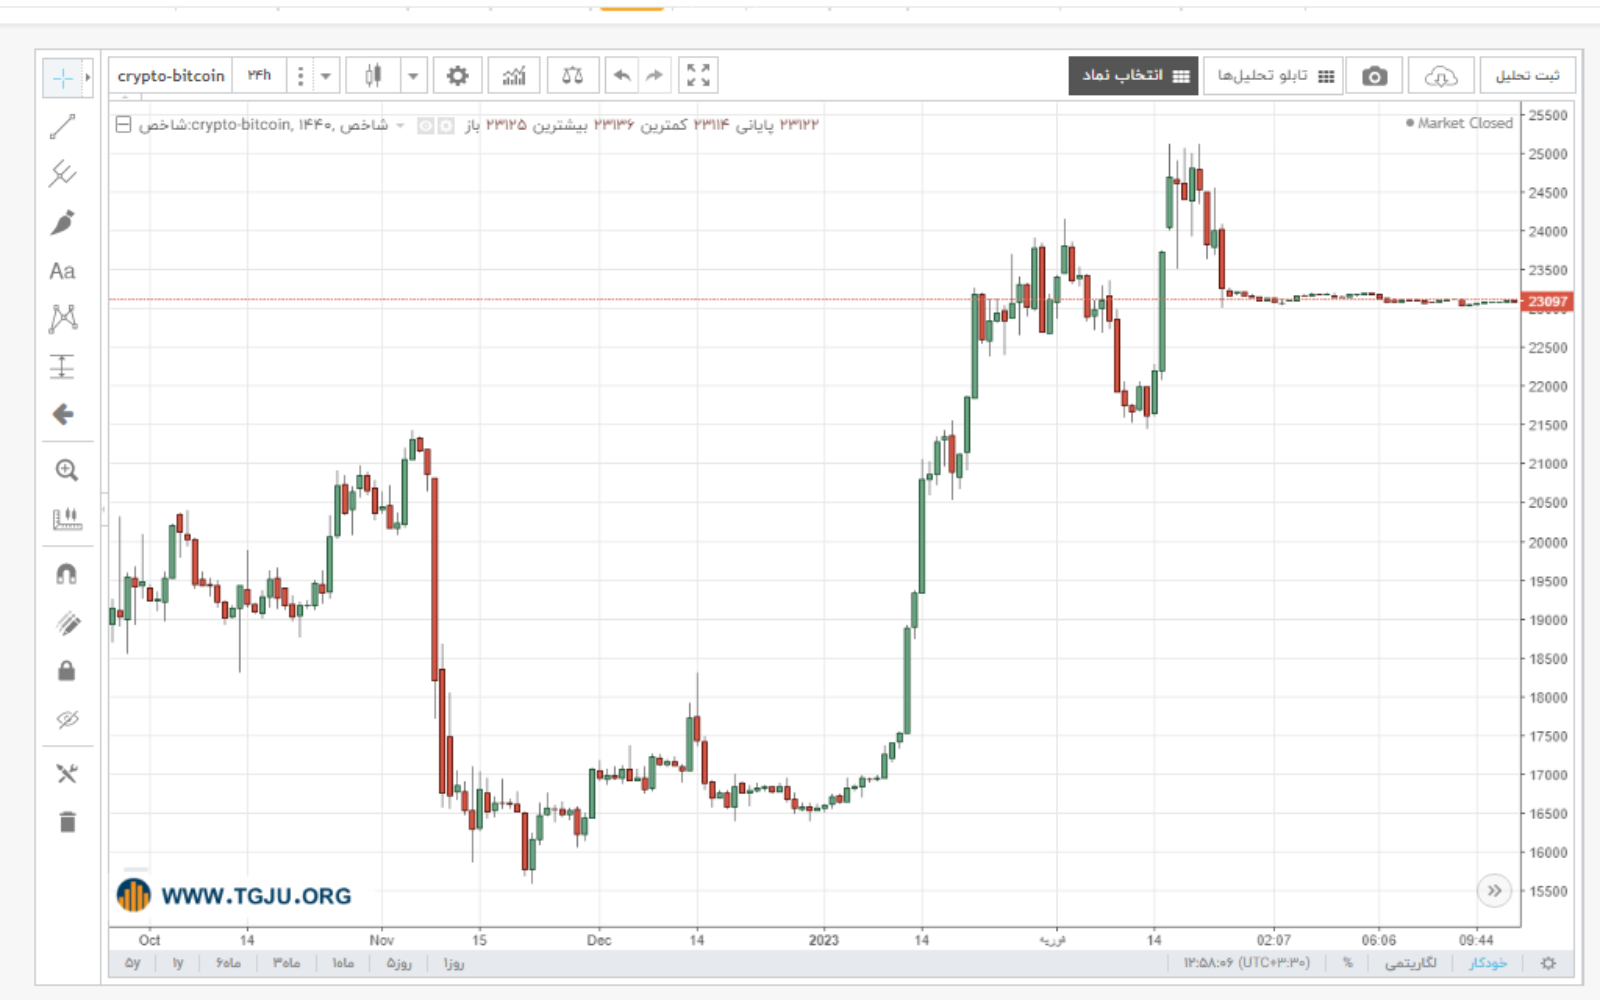The width and height of the screenshot is (1600, 1000).
Task: Select the ۶ماه time range
Action: tap(228, 963)
